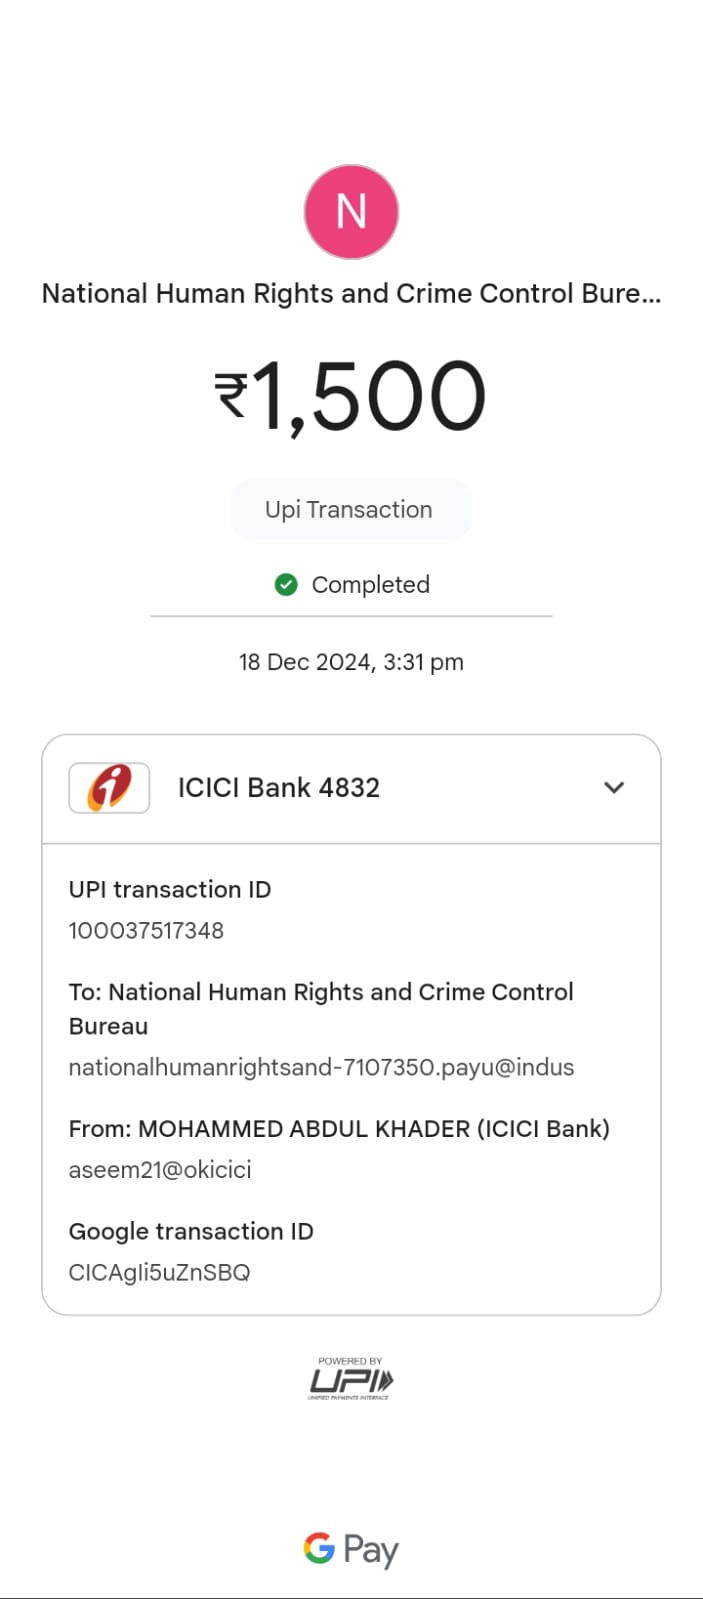Click the Google transaction ID value CICAgIi5uZnSBQ
The height and width of the screenshot is (1599, 703).
point(159,1272)
